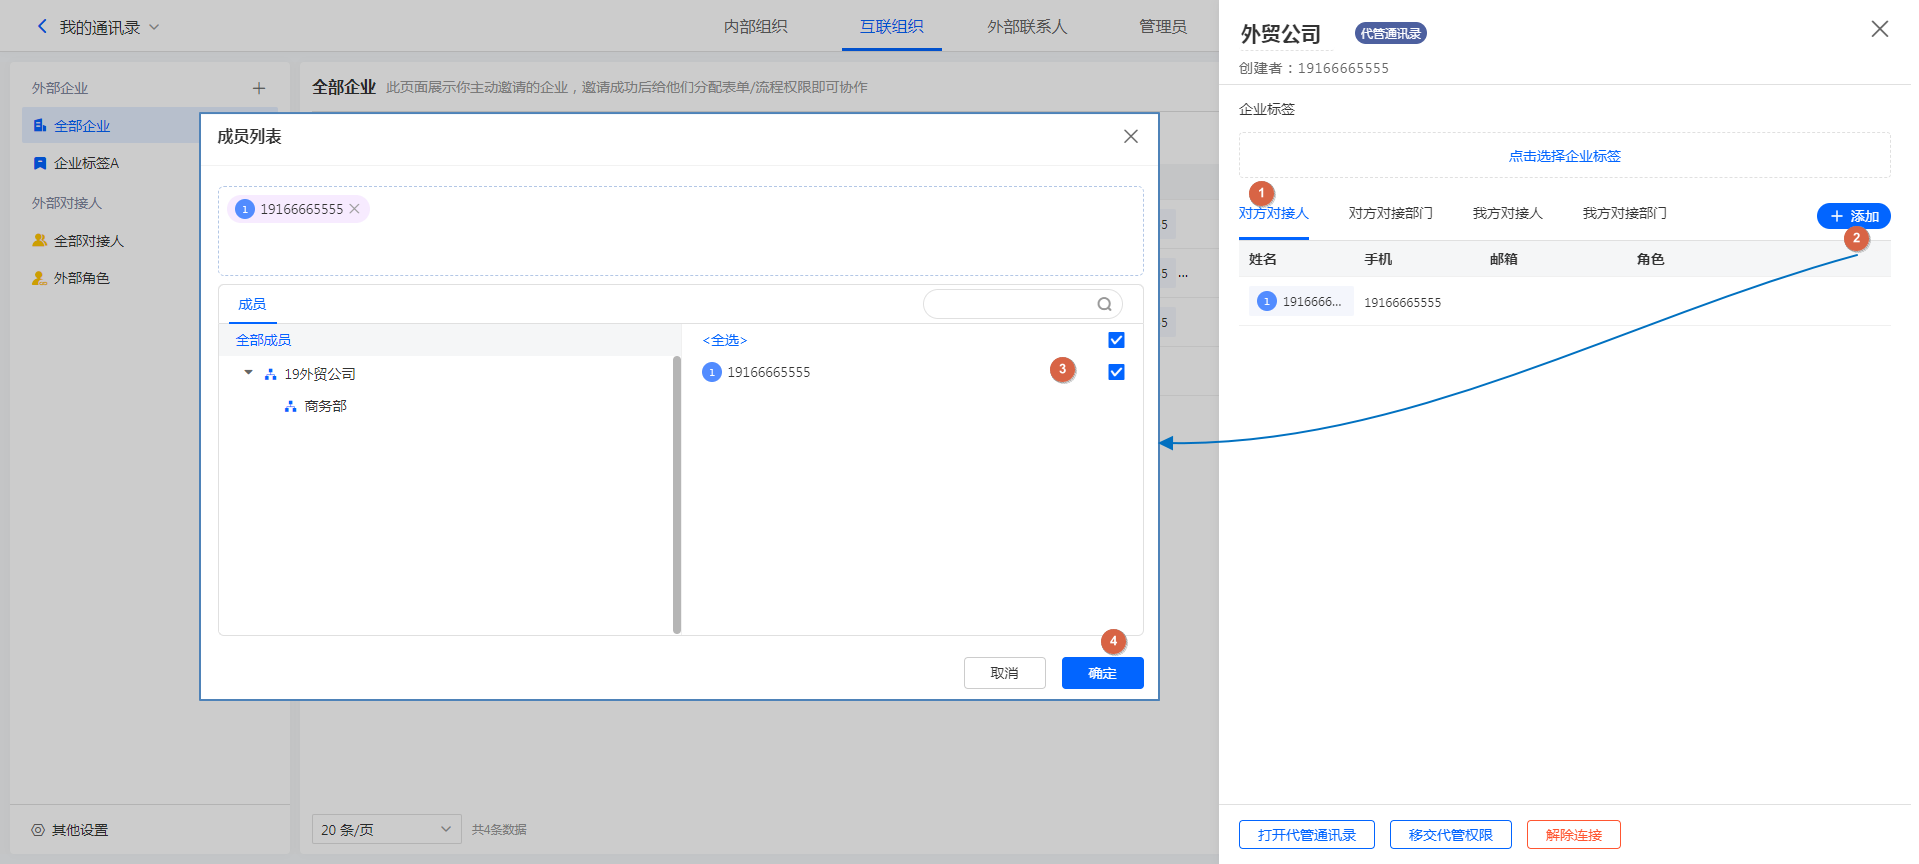
Task: Switch to the 外部联系人 tab
Action: coord(1027,27)
